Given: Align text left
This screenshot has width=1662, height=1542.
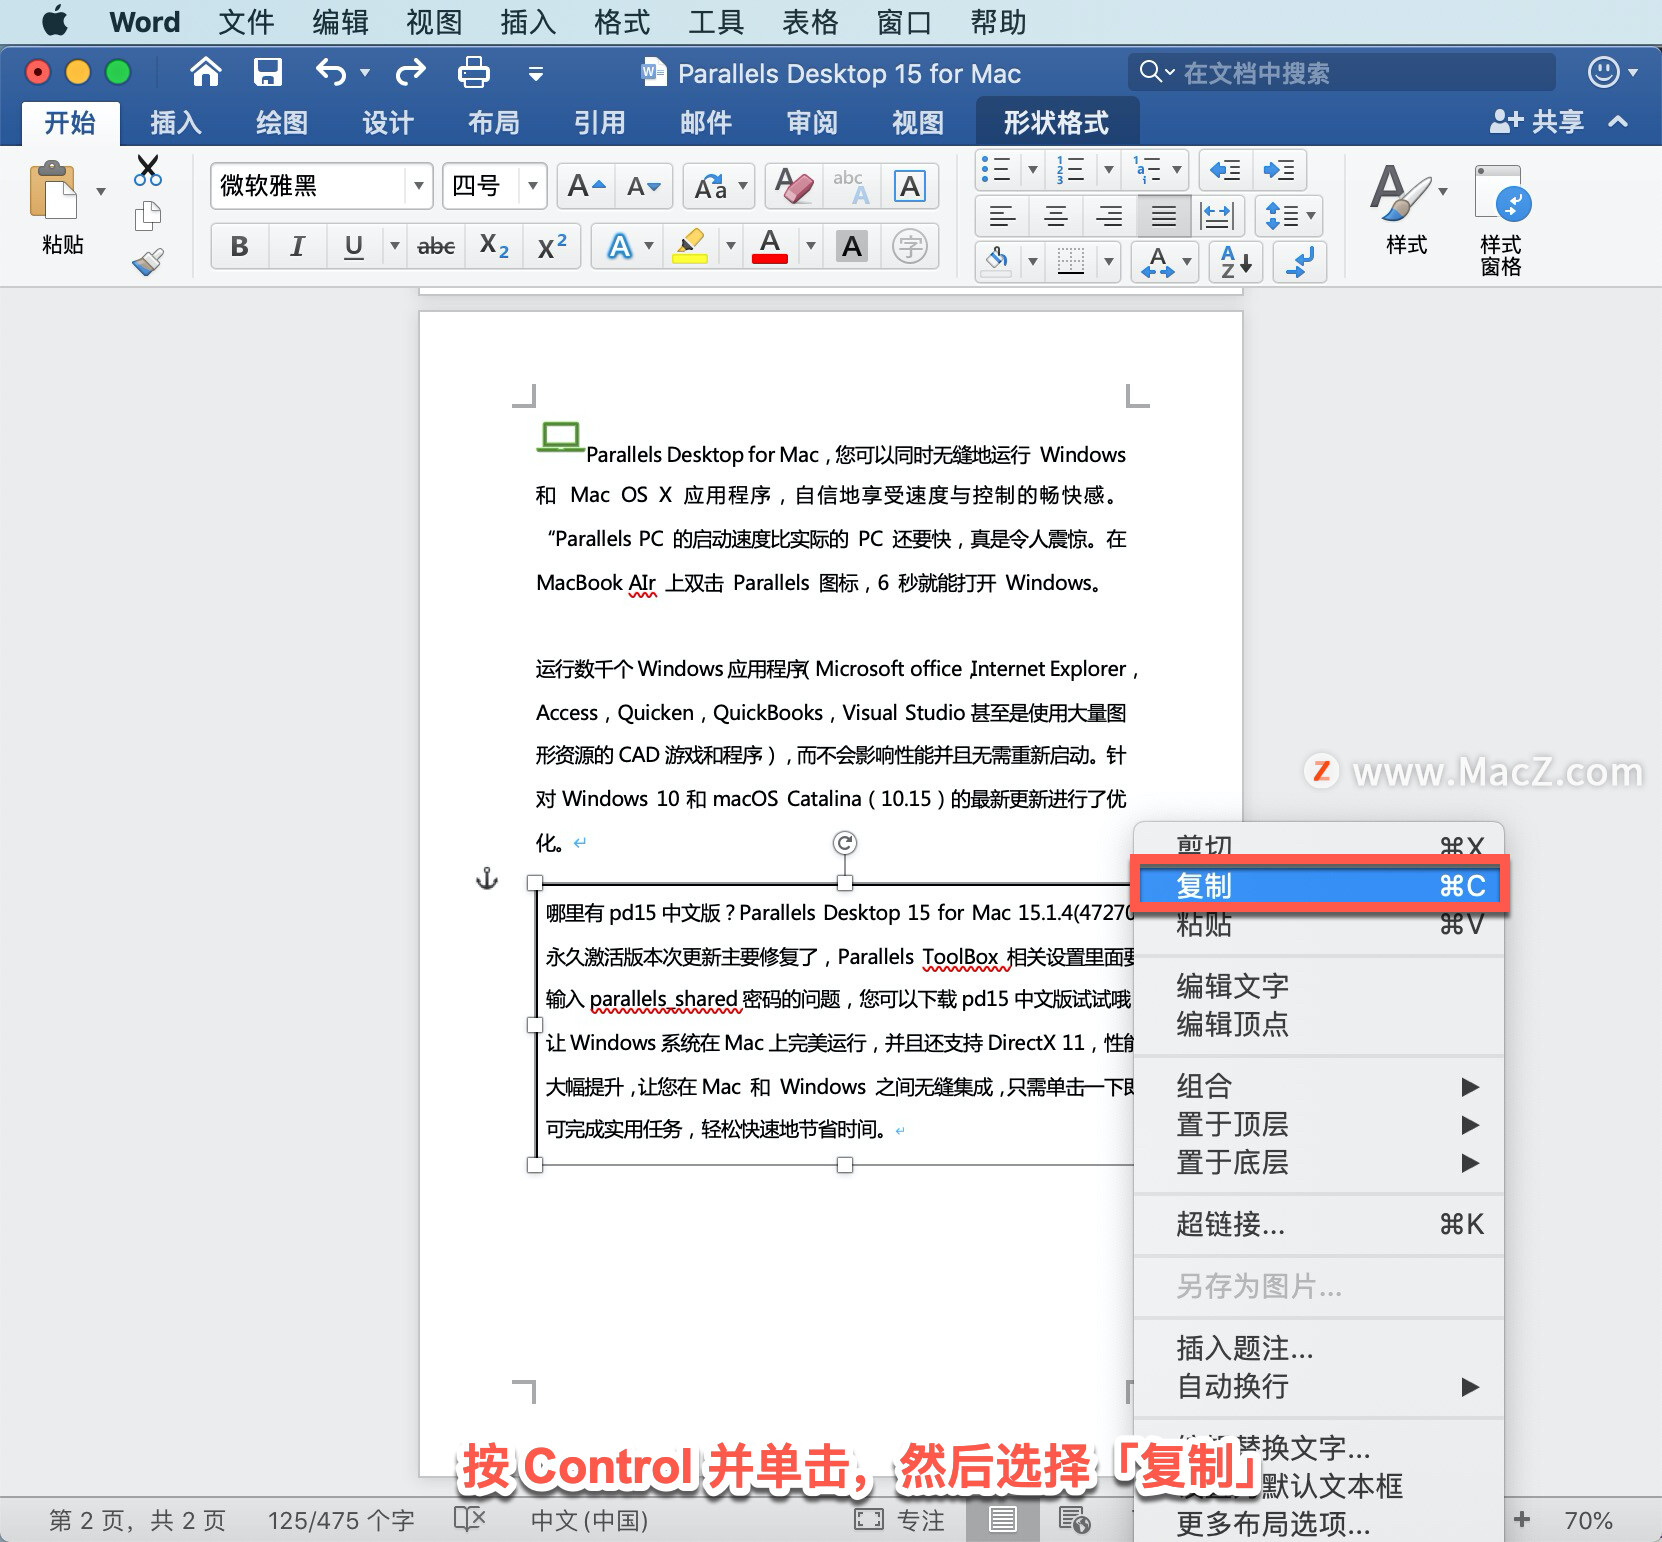Looking at the screenshot, I should tap(1002, 216).
